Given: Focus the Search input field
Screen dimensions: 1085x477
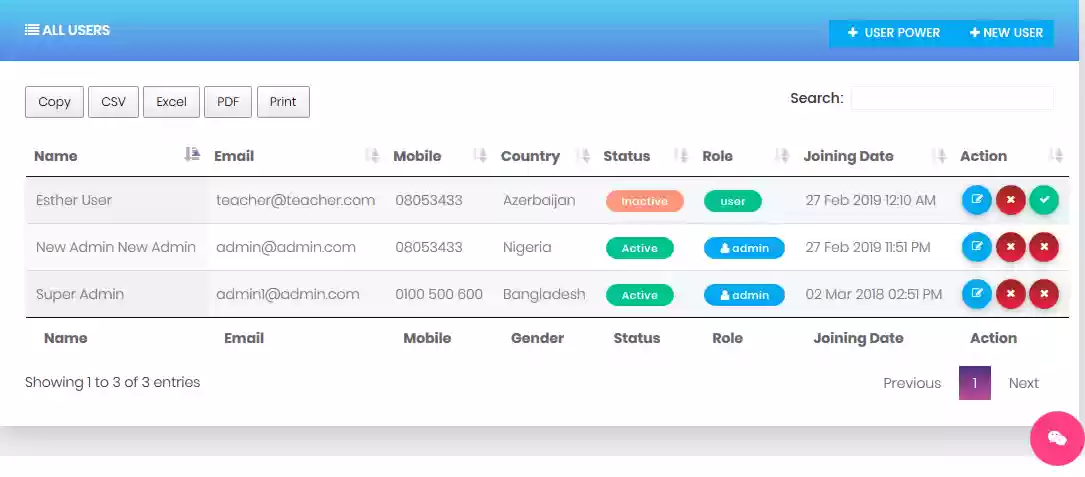Looking at the screenshot, I should click(x=952, y=98).
